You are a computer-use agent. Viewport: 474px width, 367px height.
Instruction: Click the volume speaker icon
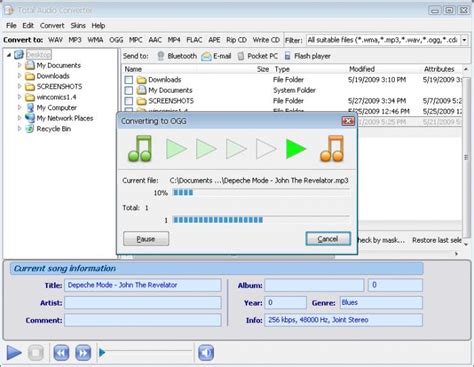(x=206, y=353)
